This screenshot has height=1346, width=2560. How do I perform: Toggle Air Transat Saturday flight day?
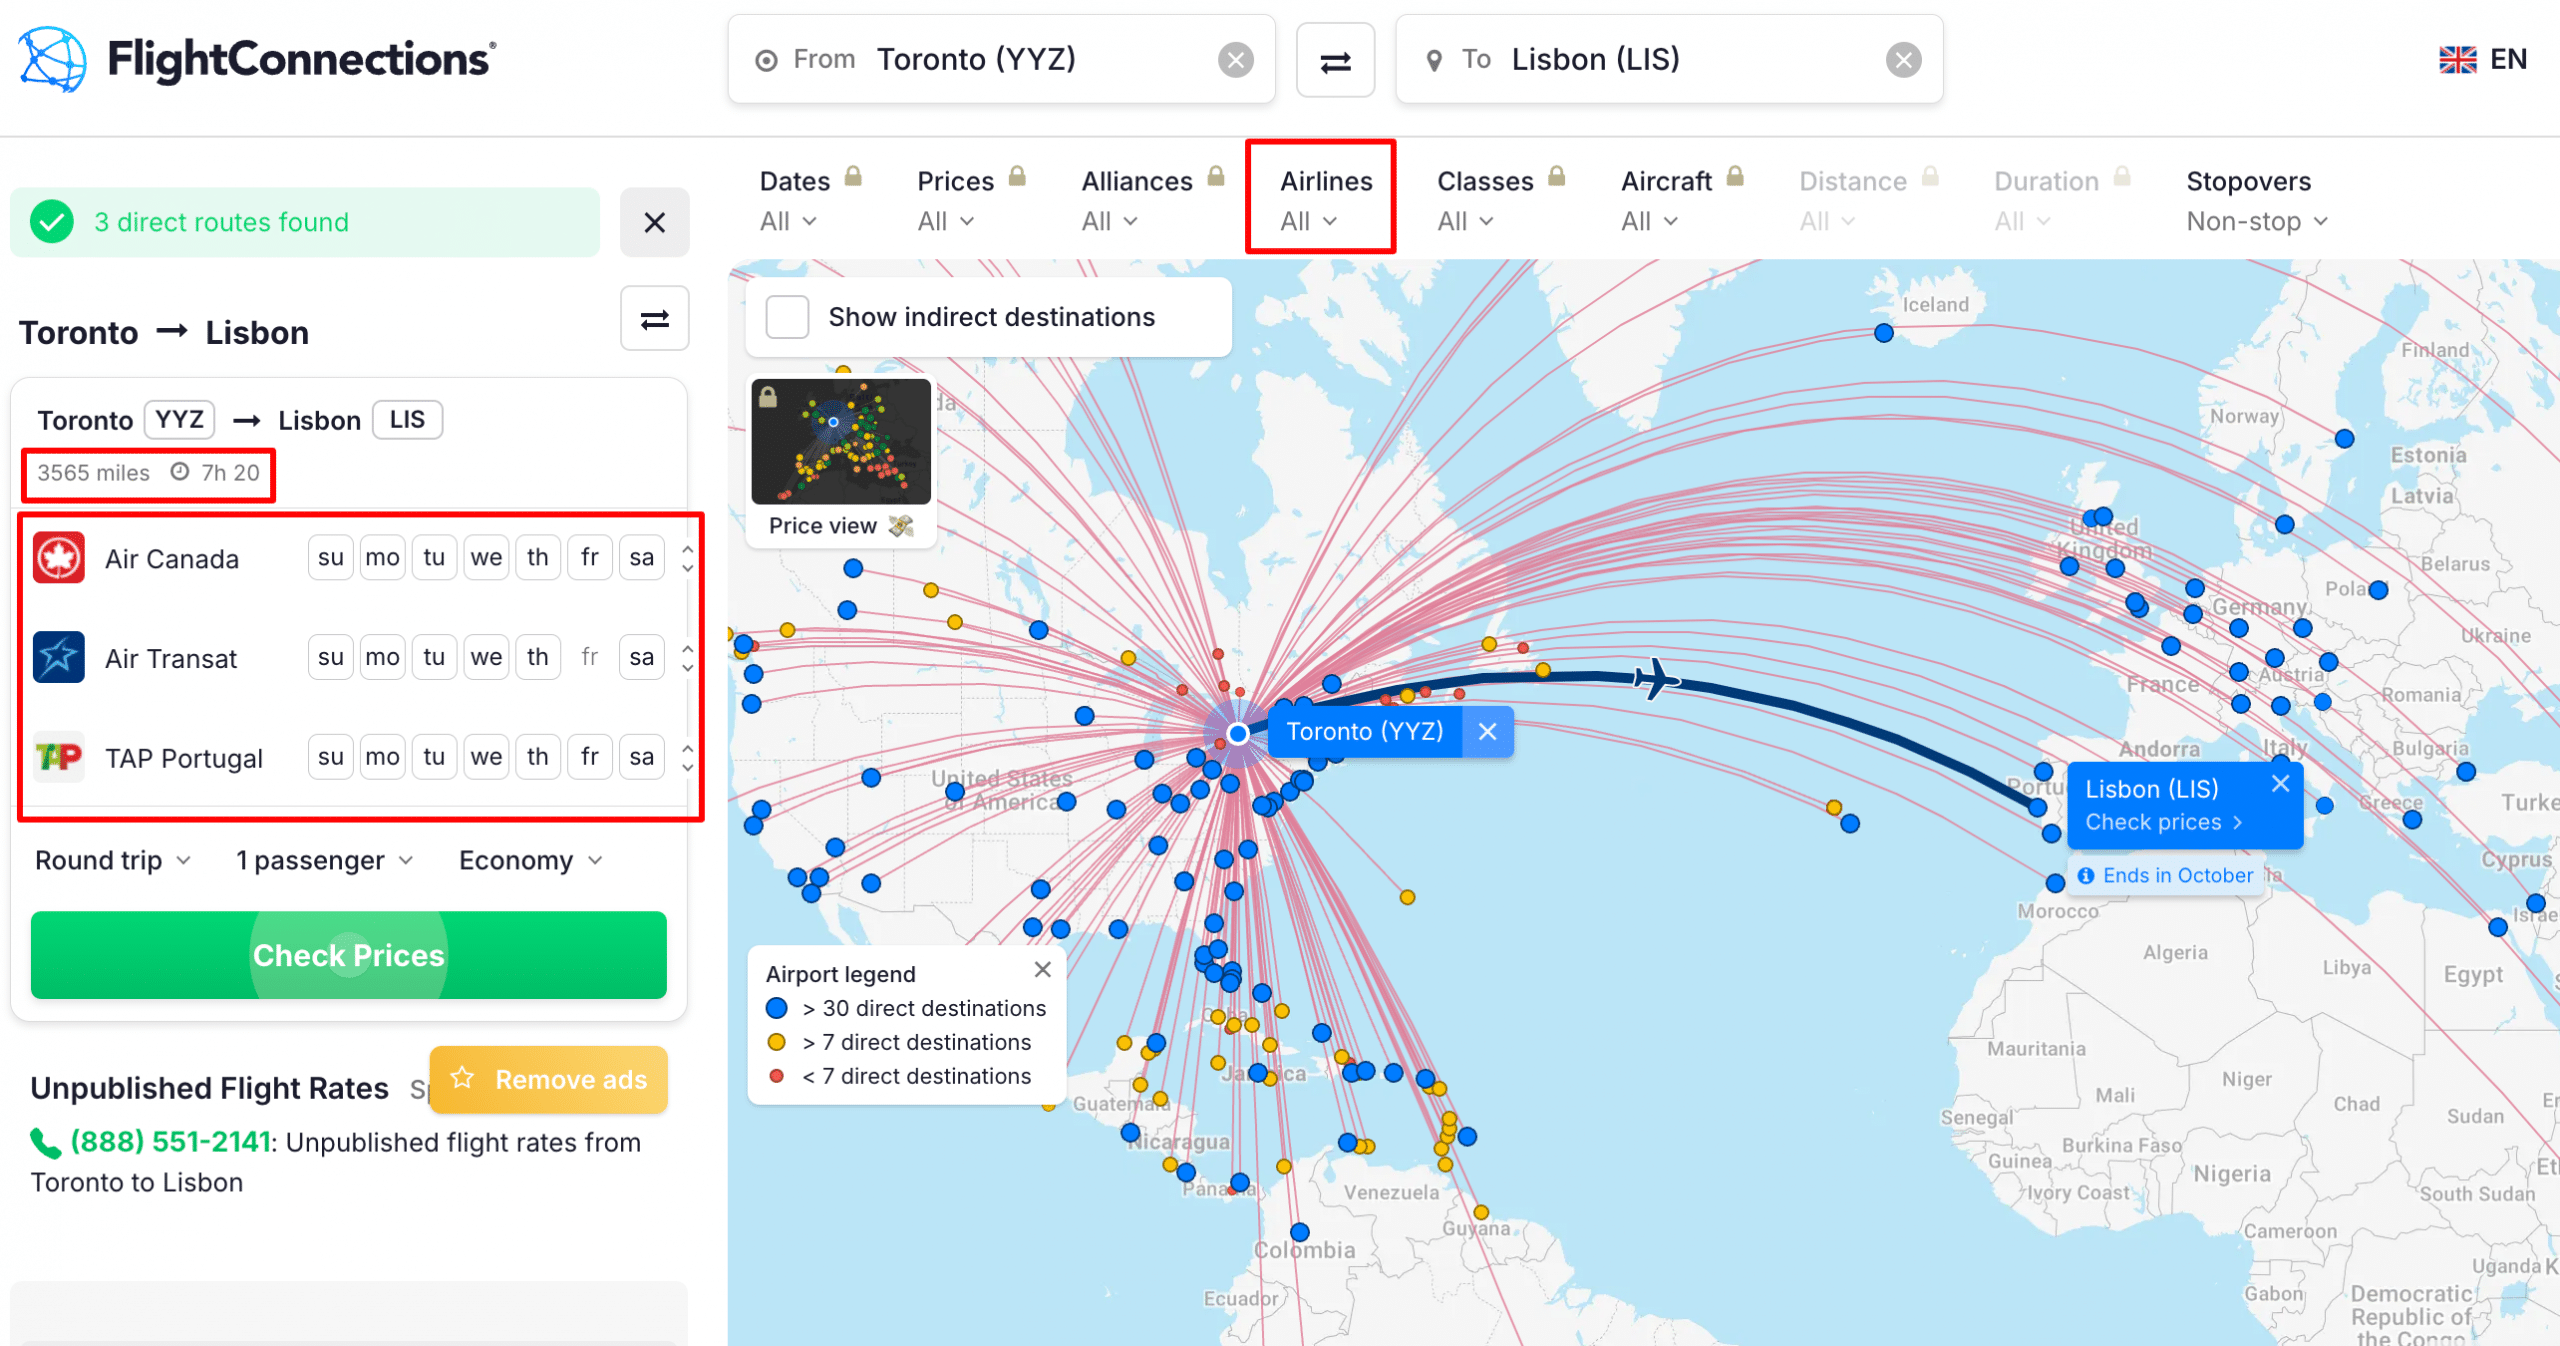641,657
